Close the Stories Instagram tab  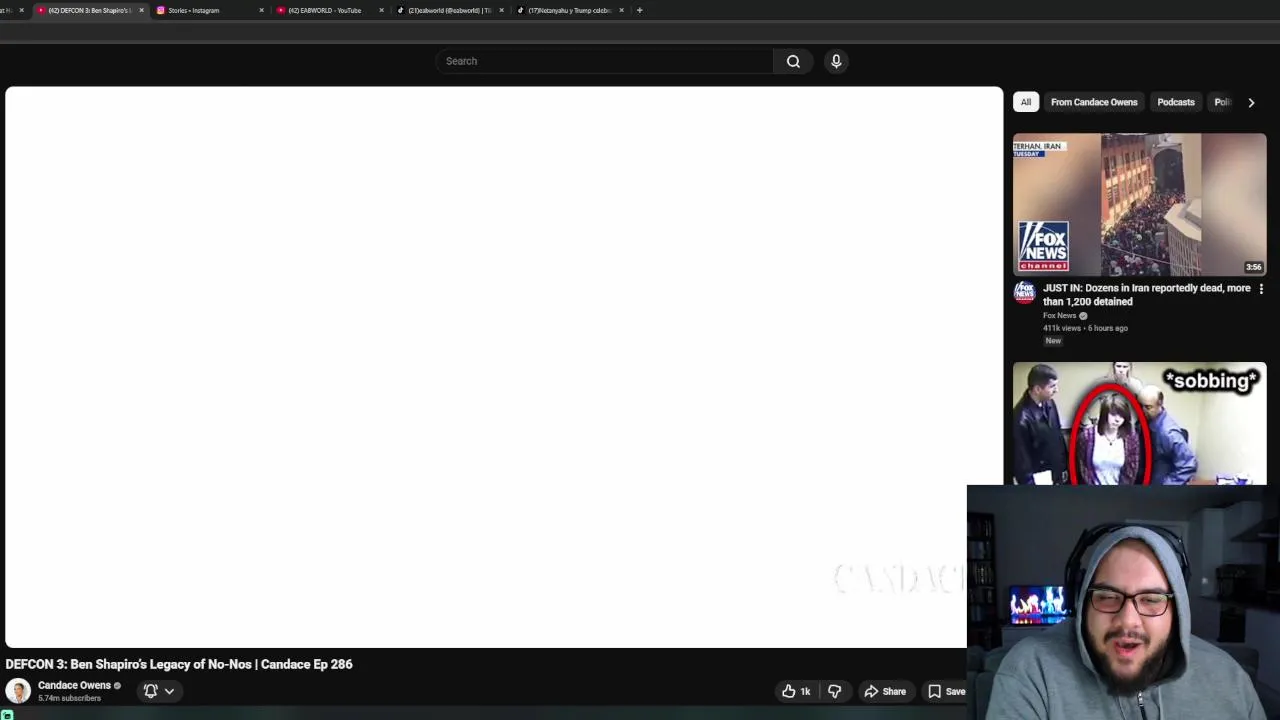pos(261,10)
